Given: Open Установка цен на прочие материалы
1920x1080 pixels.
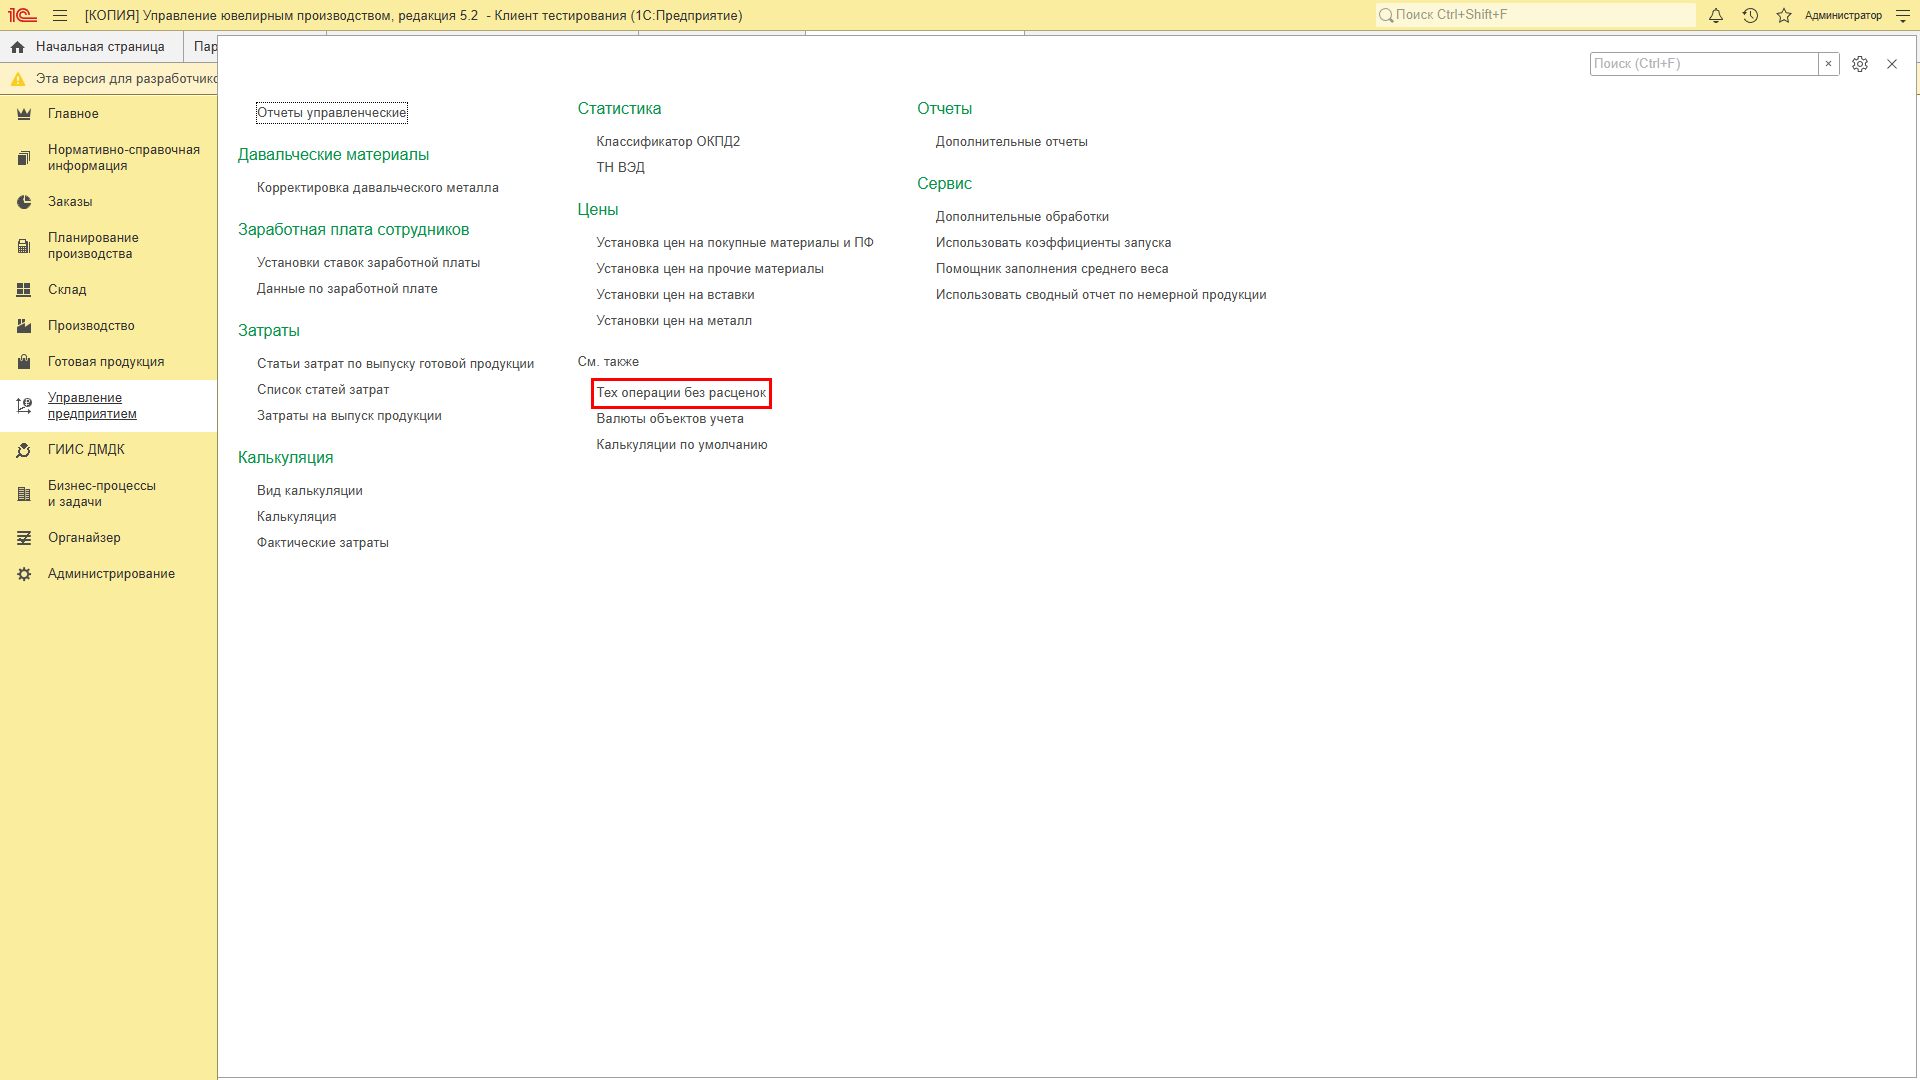Looking at the screenshot, I should 710,269.
